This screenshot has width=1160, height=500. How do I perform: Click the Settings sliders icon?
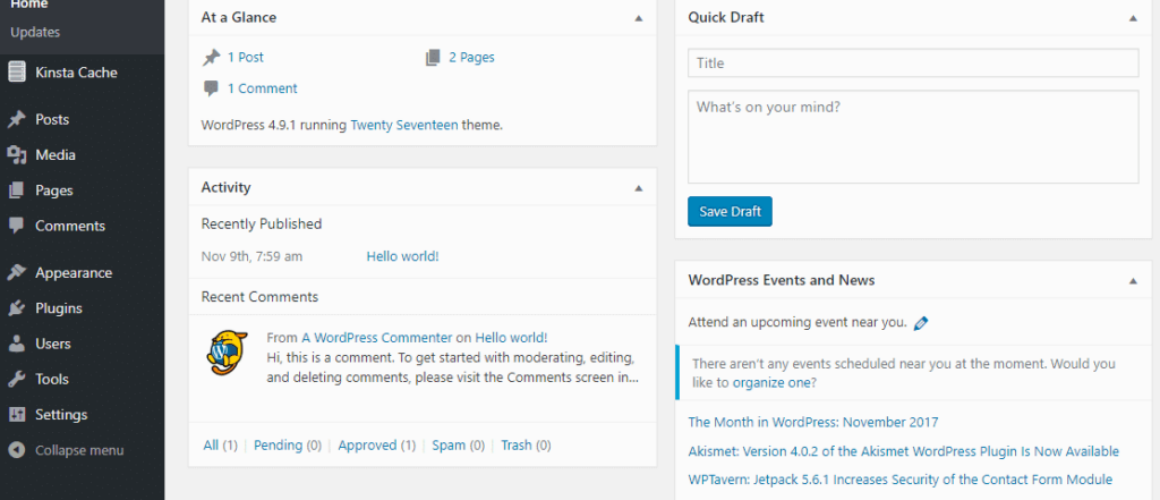click(16, 415)
